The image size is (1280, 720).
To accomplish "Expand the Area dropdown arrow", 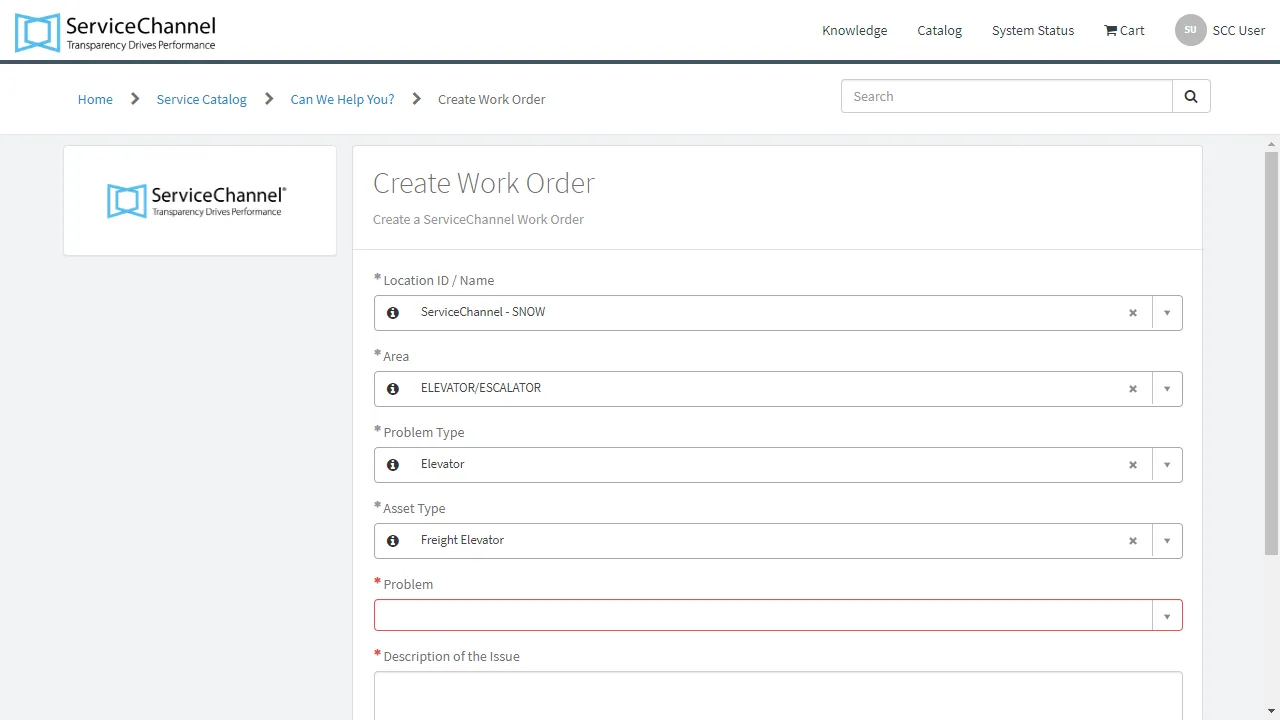I will (1167, 389).
